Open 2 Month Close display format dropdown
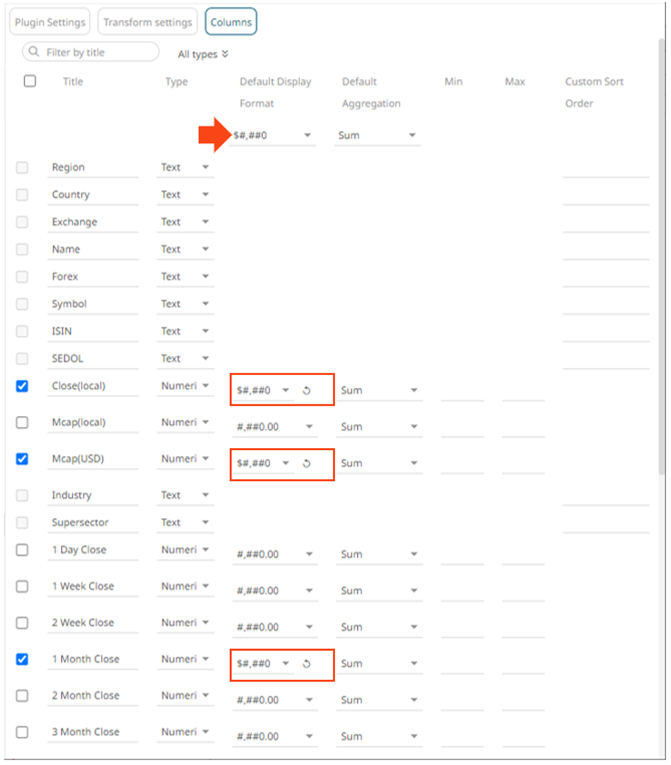Viewport: 671px width, 765px height. [x=275, y=700]
